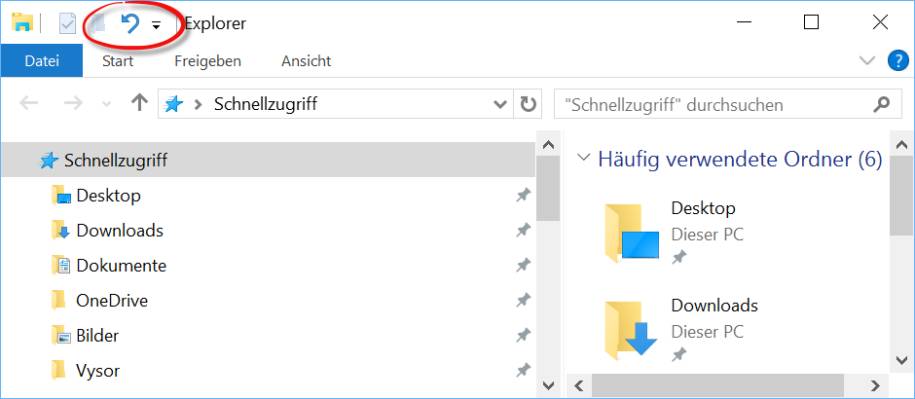
Task: Toggle the pin beside Vysor folder
Action: coord(523,370)
